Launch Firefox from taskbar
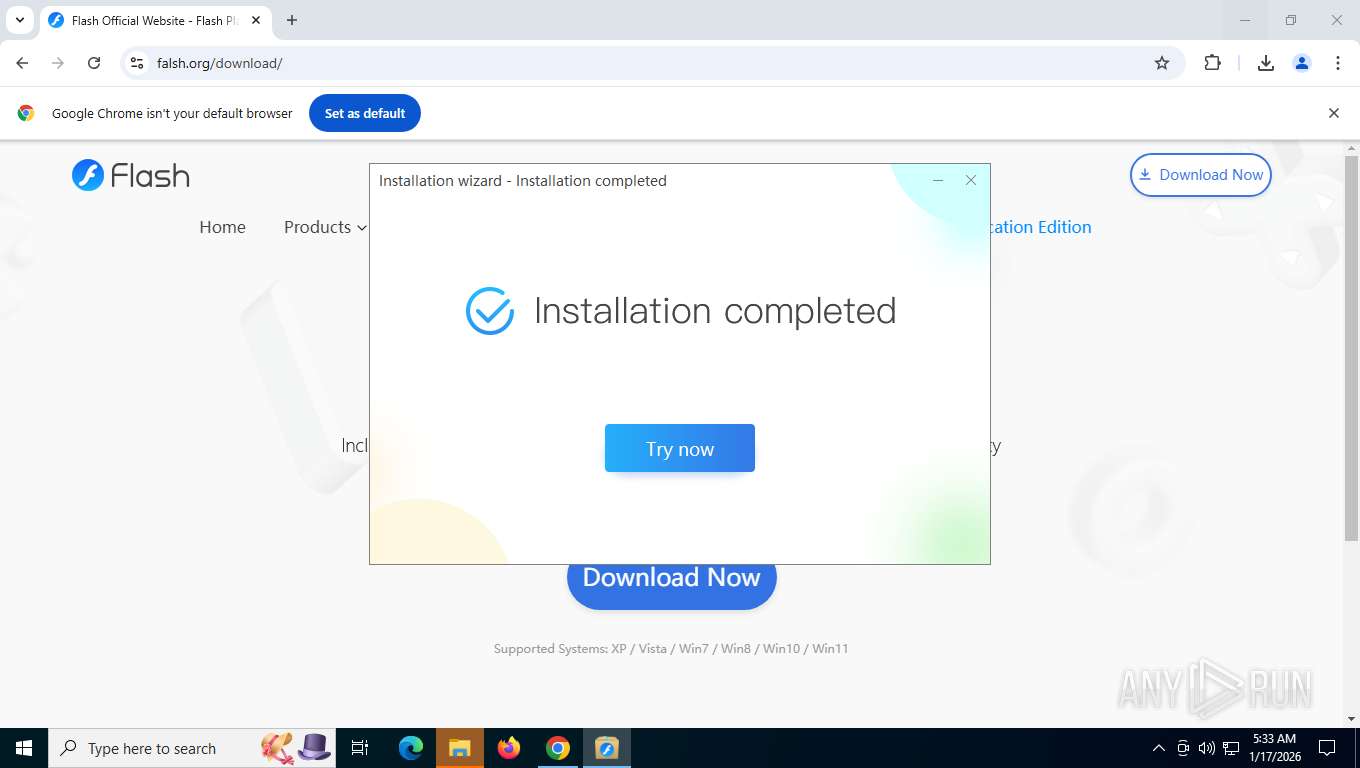The height and width of the screenshot is (768, 1360). click(x=509, y=748)
